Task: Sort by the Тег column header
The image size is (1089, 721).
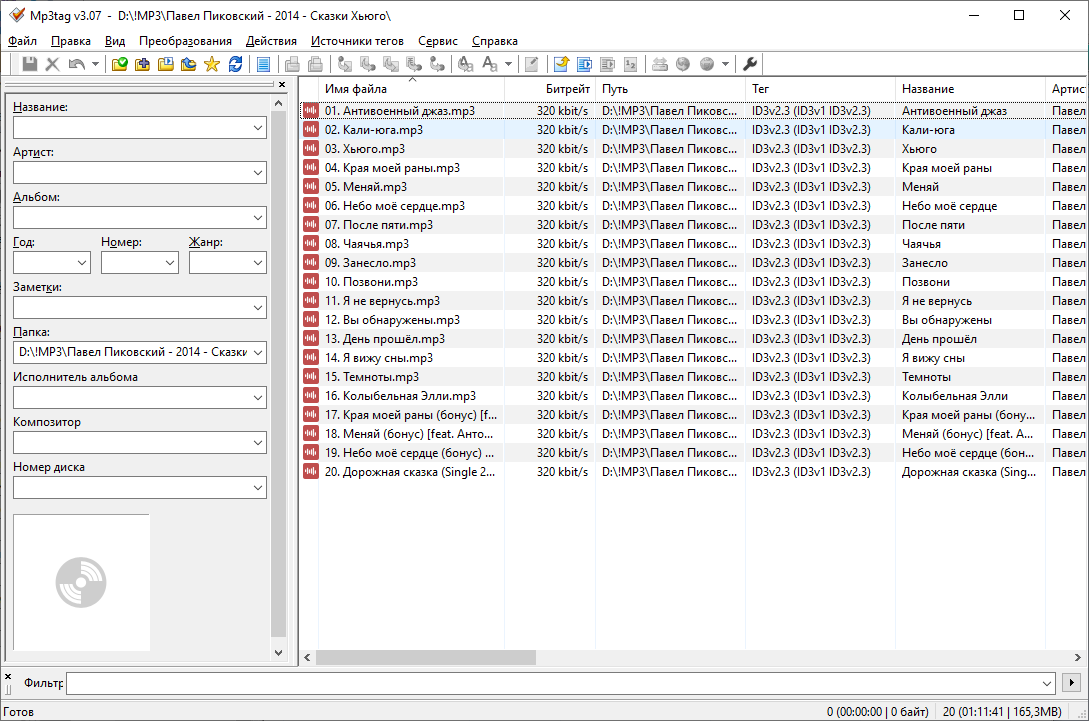Action: 820,89
